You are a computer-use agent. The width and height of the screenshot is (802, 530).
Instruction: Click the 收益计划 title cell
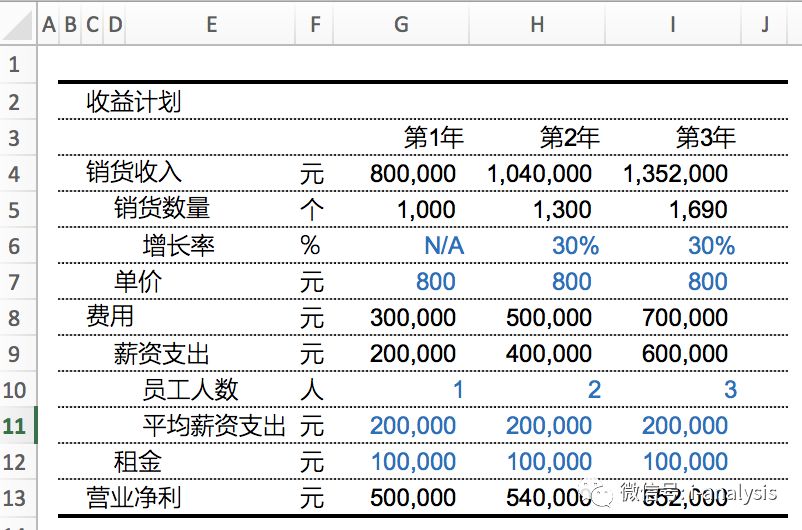pyautogui.click(x=133, y=101)
